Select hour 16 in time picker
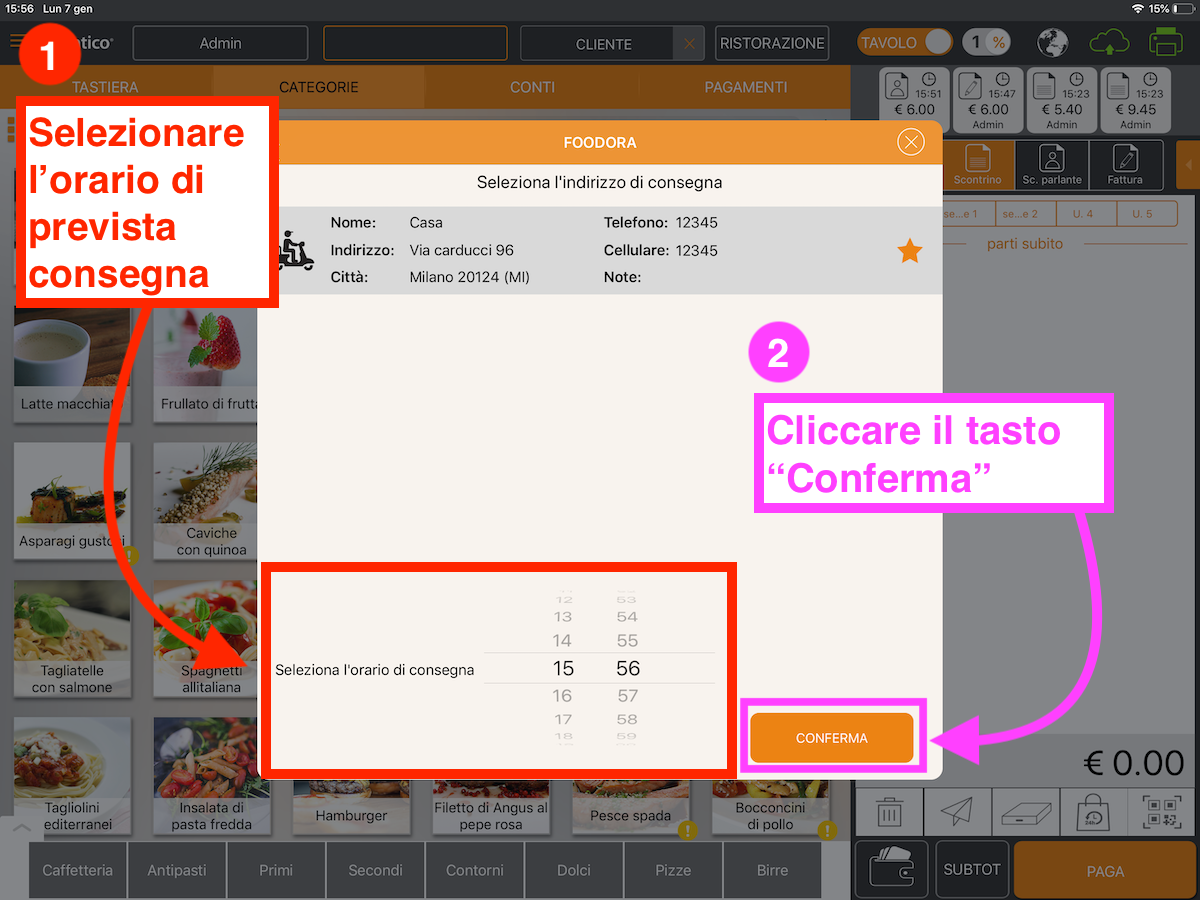 [x=563, y=695]
